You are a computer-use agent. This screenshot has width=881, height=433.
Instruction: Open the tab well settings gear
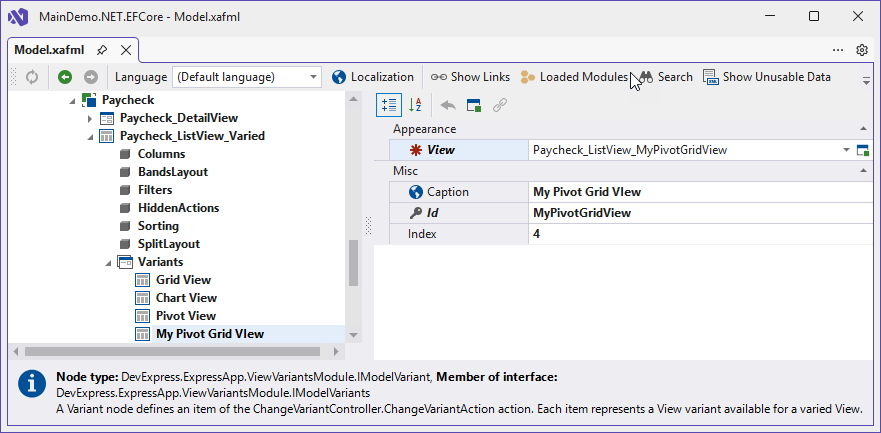point(862,50)
